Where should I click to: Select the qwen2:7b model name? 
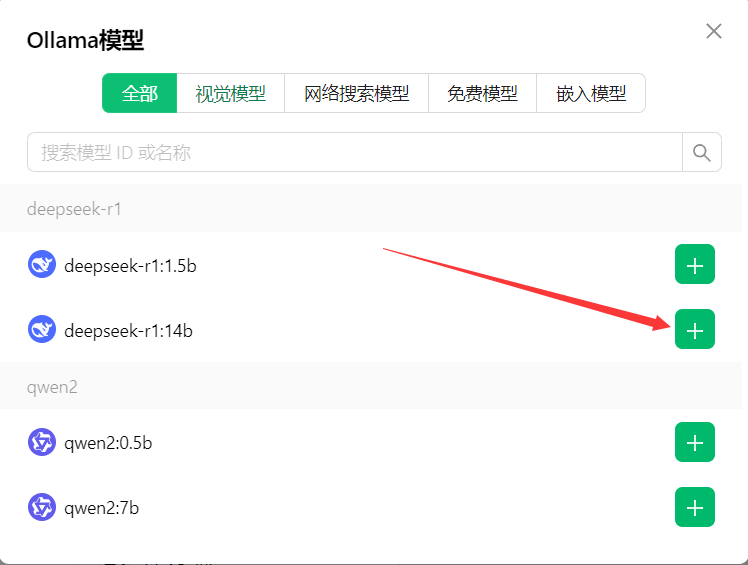[x=102, y=508]
